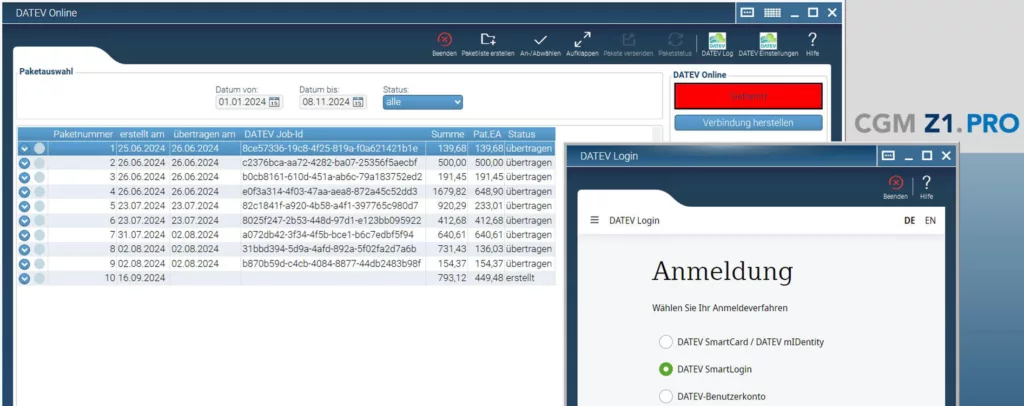
Task: Click date 16.09.2024 in erstellt am column
Action: [143, 278]
